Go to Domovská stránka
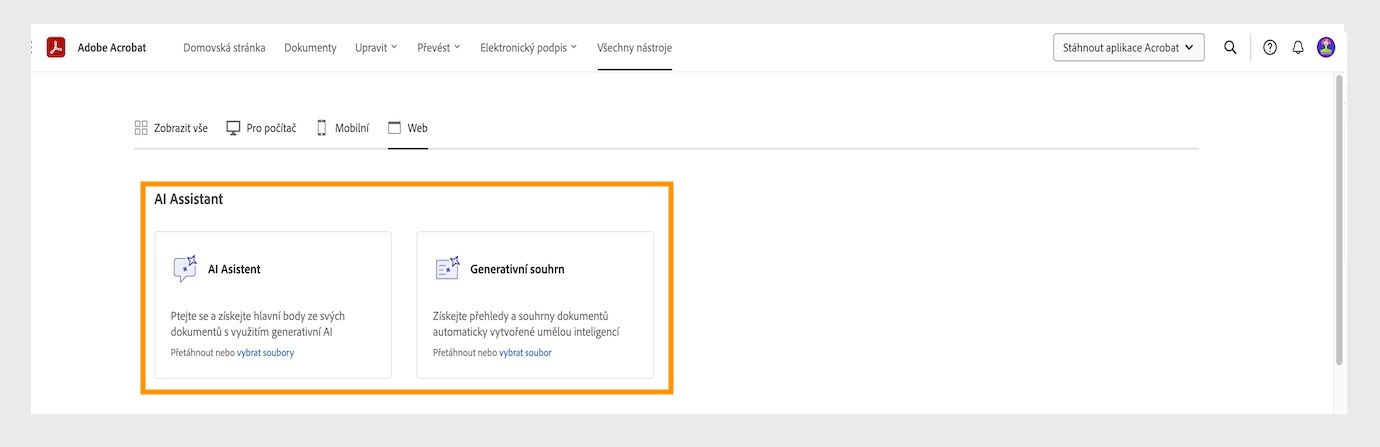1380x447 pixels. pyautogui.click(x=224, y=47)
